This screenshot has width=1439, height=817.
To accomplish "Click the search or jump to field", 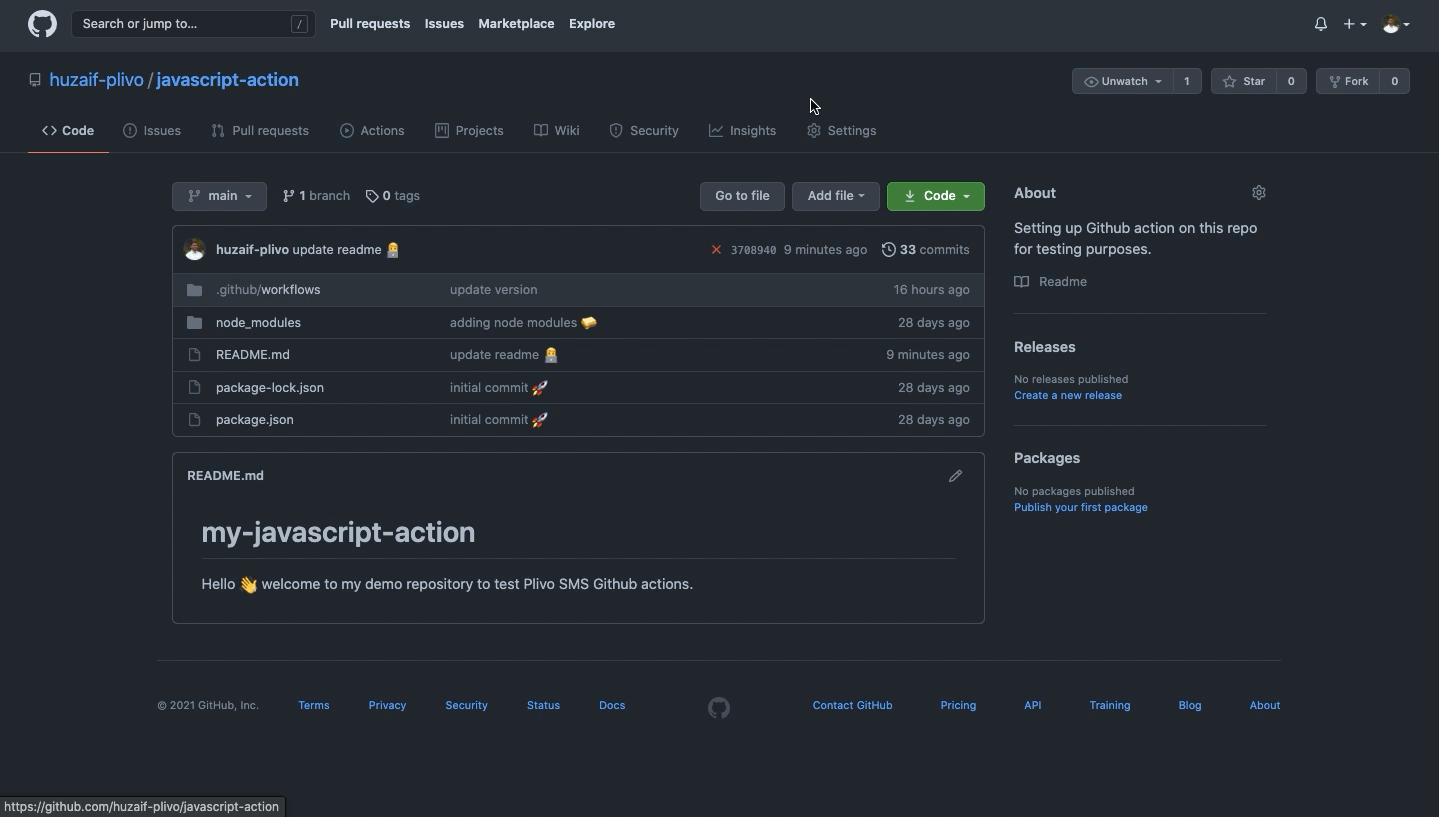I will [x=193, y=24].
